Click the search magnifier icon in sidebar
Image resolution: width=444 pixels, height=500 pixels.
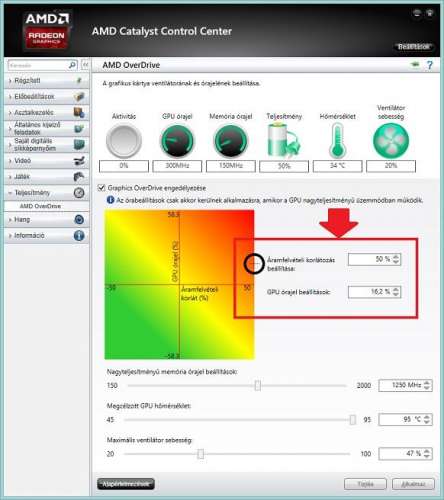(x=72, y=65)
